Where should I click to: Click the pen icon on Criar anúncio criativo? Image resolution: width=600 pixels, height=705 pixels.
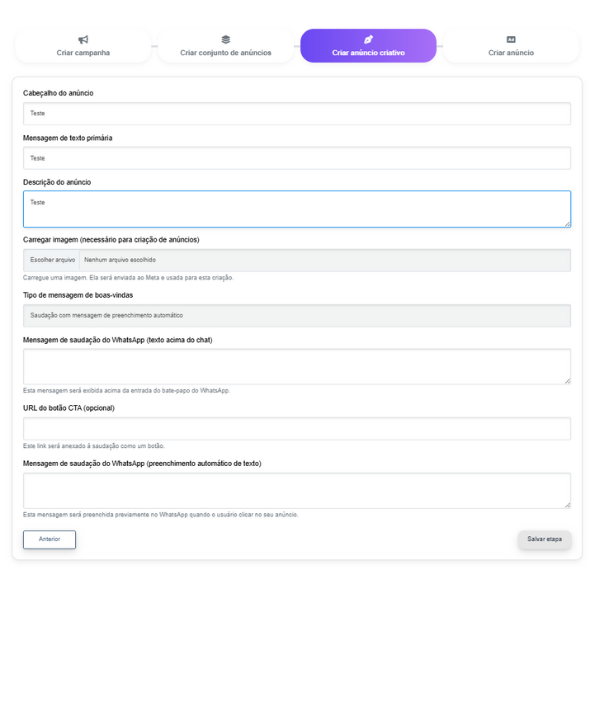(368, 40)
